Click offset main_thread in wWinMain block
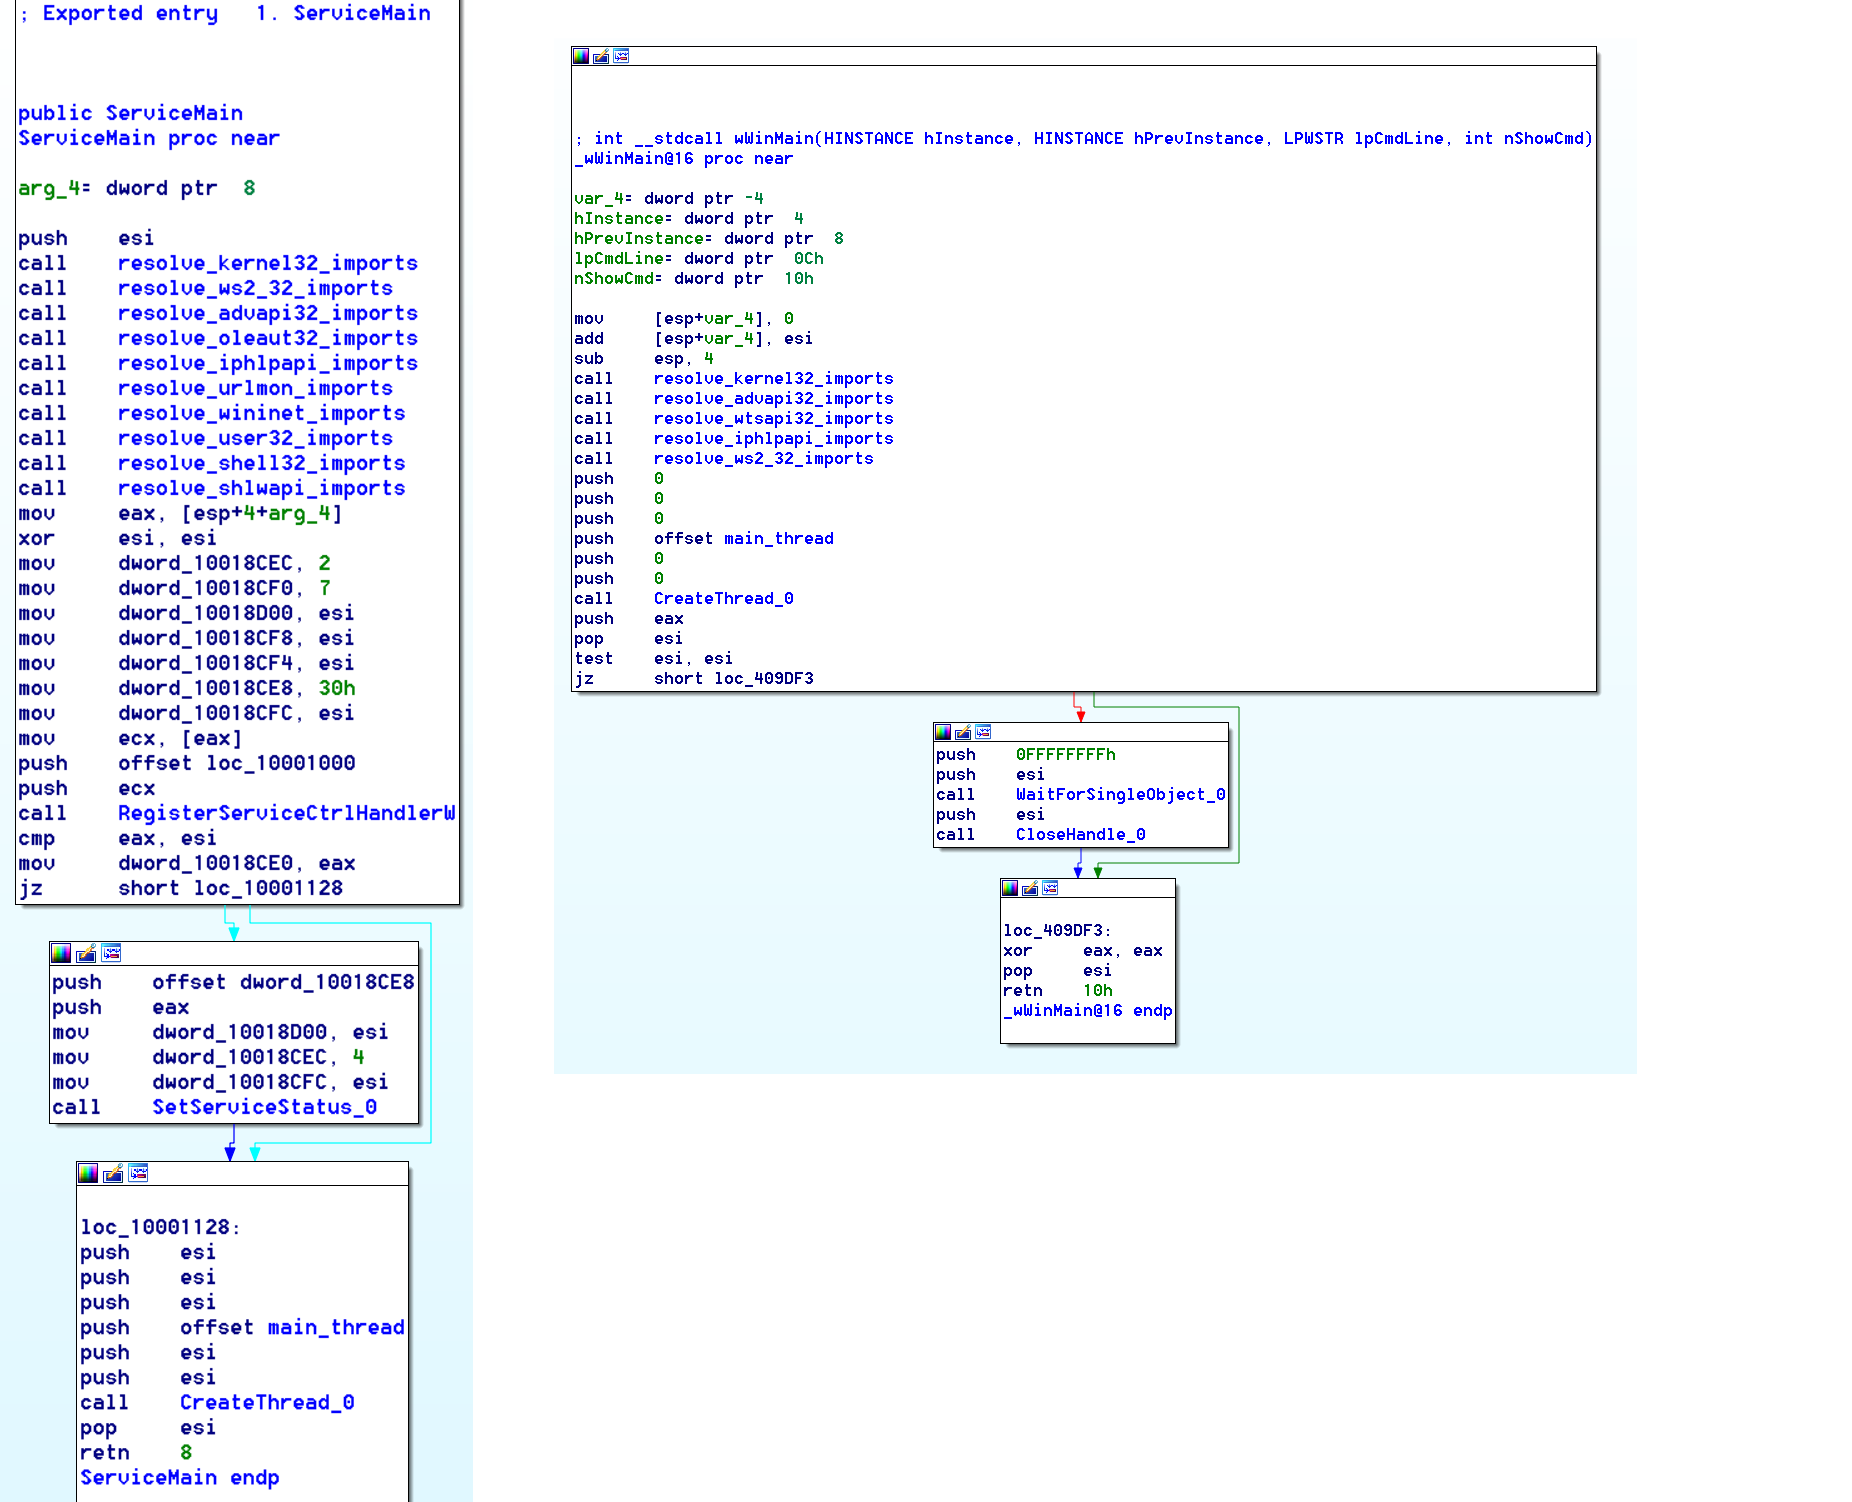Screen dimensions: 1852x1502 (744, 538)
